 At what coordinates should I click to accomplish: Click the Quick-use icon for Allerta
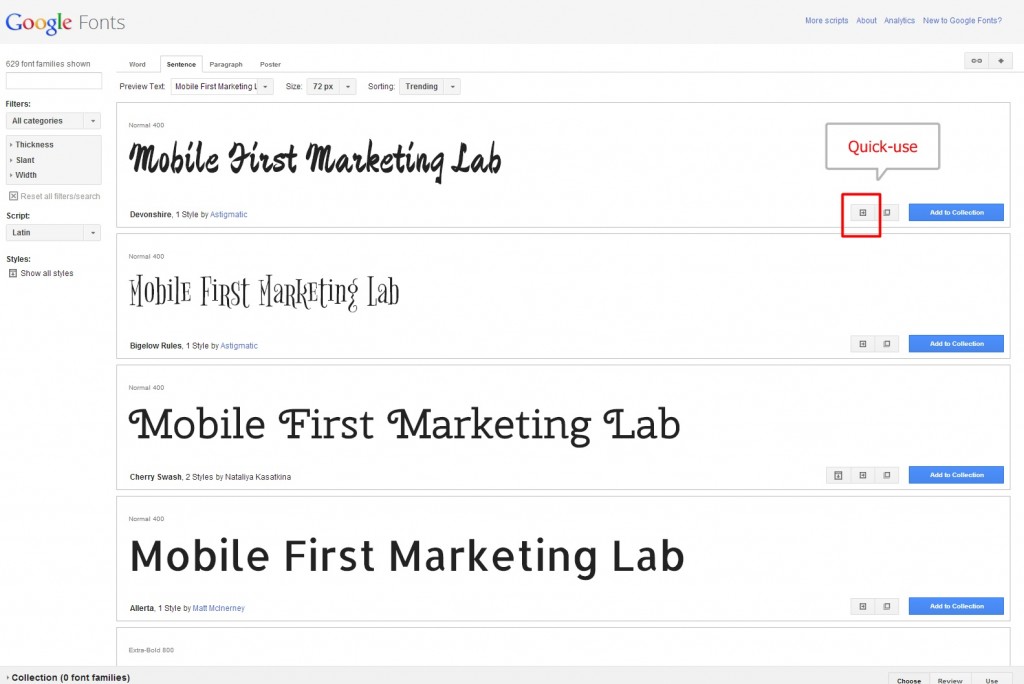click(862, 606)
